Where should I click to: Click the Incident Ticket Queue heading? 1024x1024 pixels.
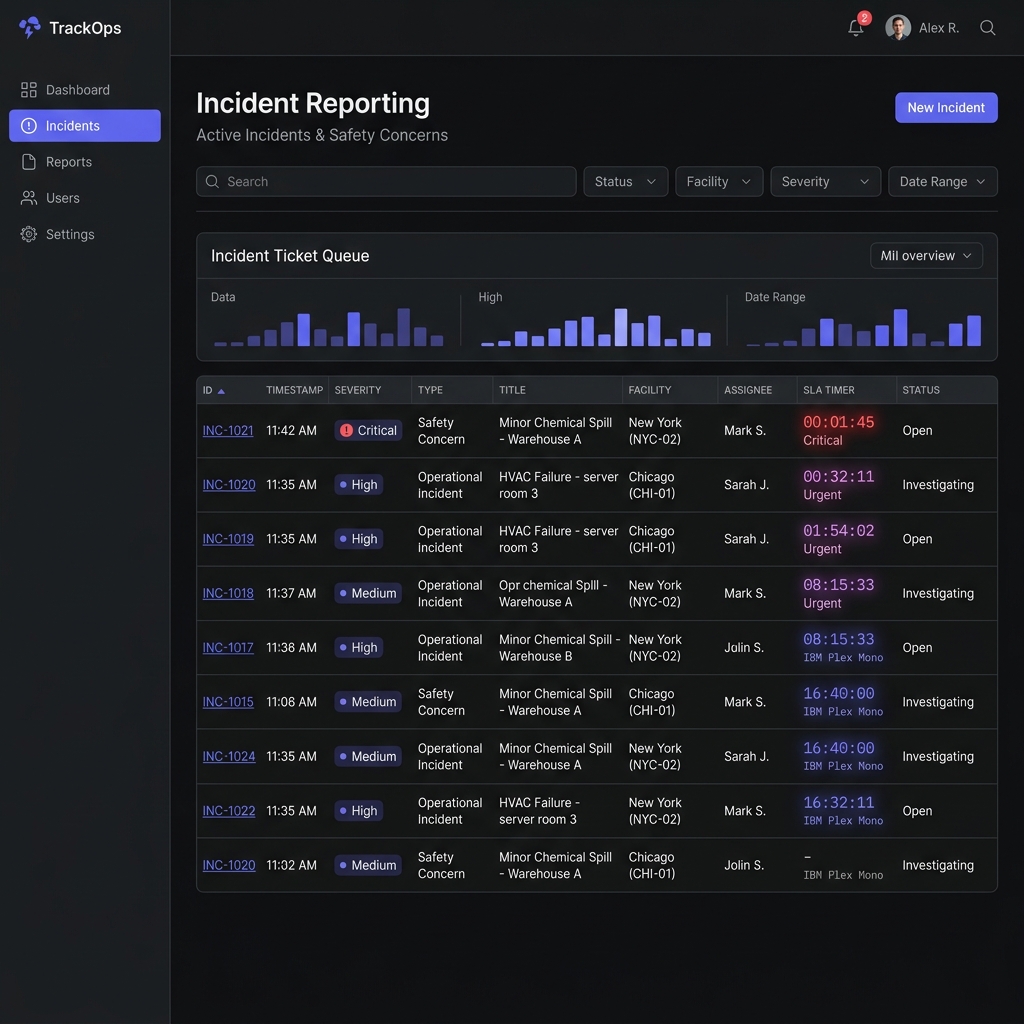click(290, 255)
